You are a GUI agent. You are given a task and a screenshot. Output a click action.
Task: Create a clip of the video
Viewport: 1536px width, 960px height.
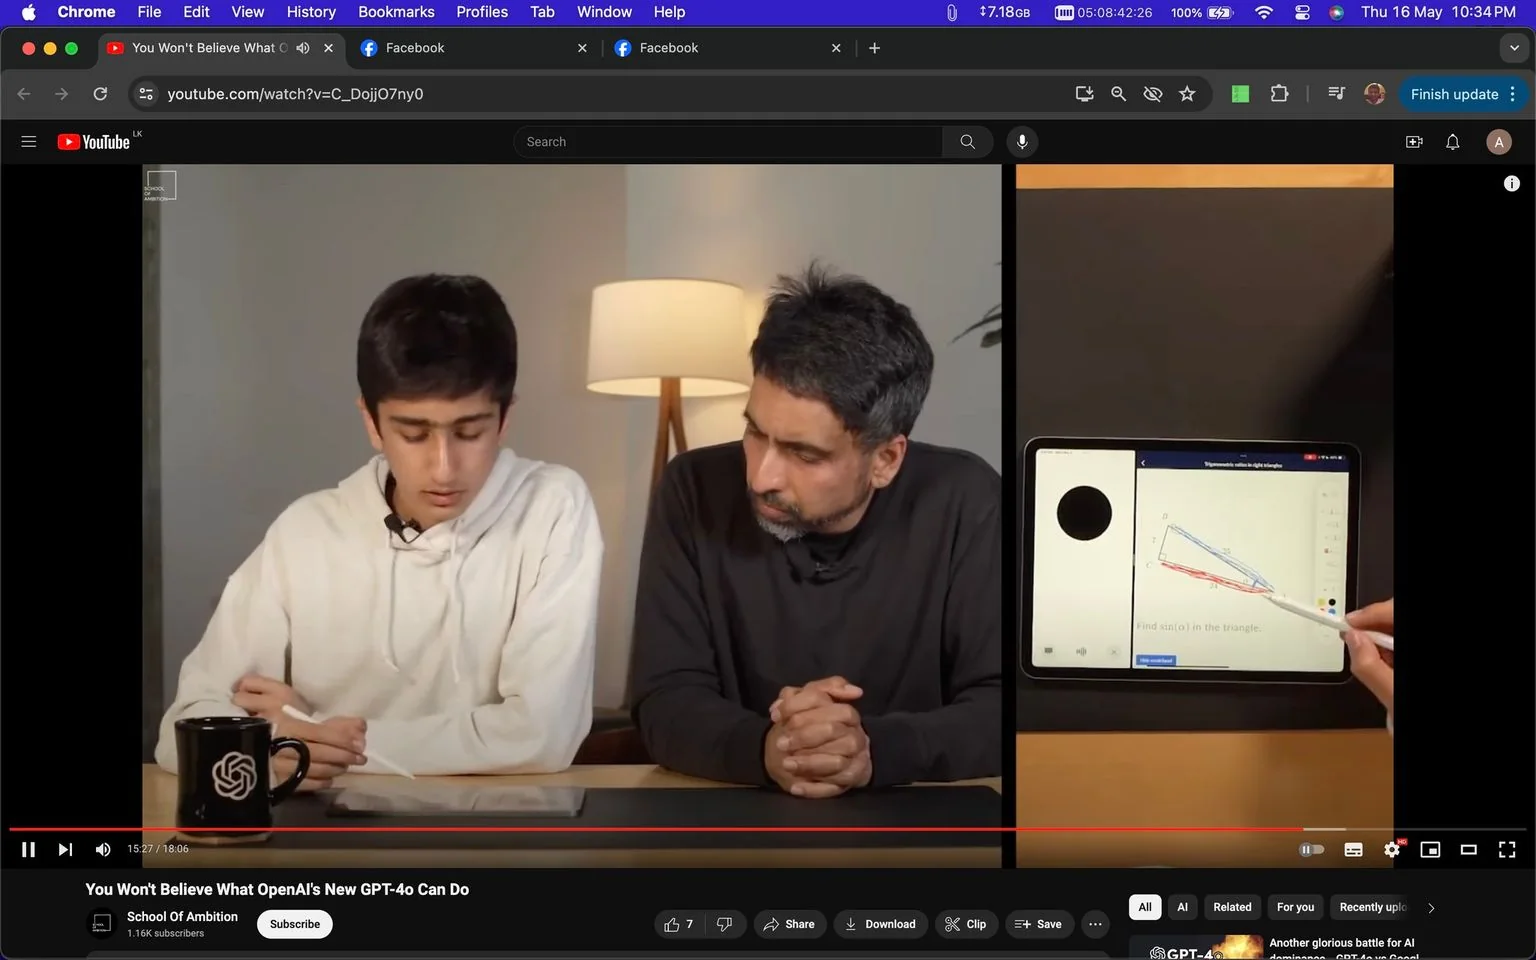[966, 924]
